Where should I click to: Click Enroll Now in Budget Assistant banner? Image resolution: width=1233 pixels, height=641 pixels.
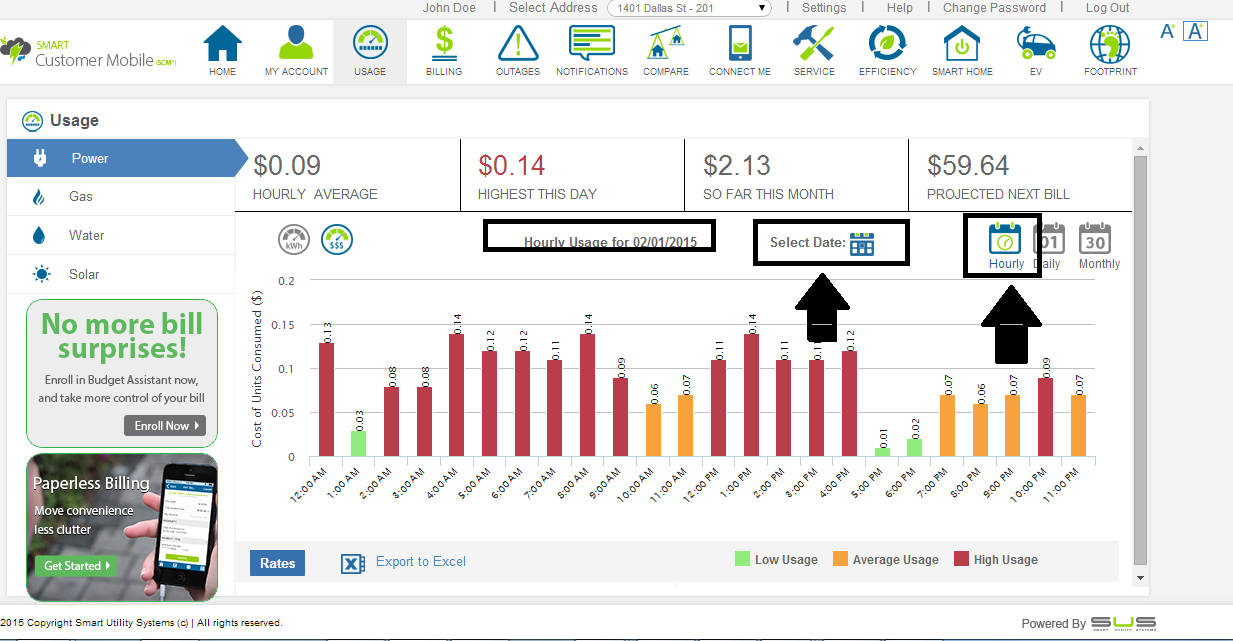point(165,426)
